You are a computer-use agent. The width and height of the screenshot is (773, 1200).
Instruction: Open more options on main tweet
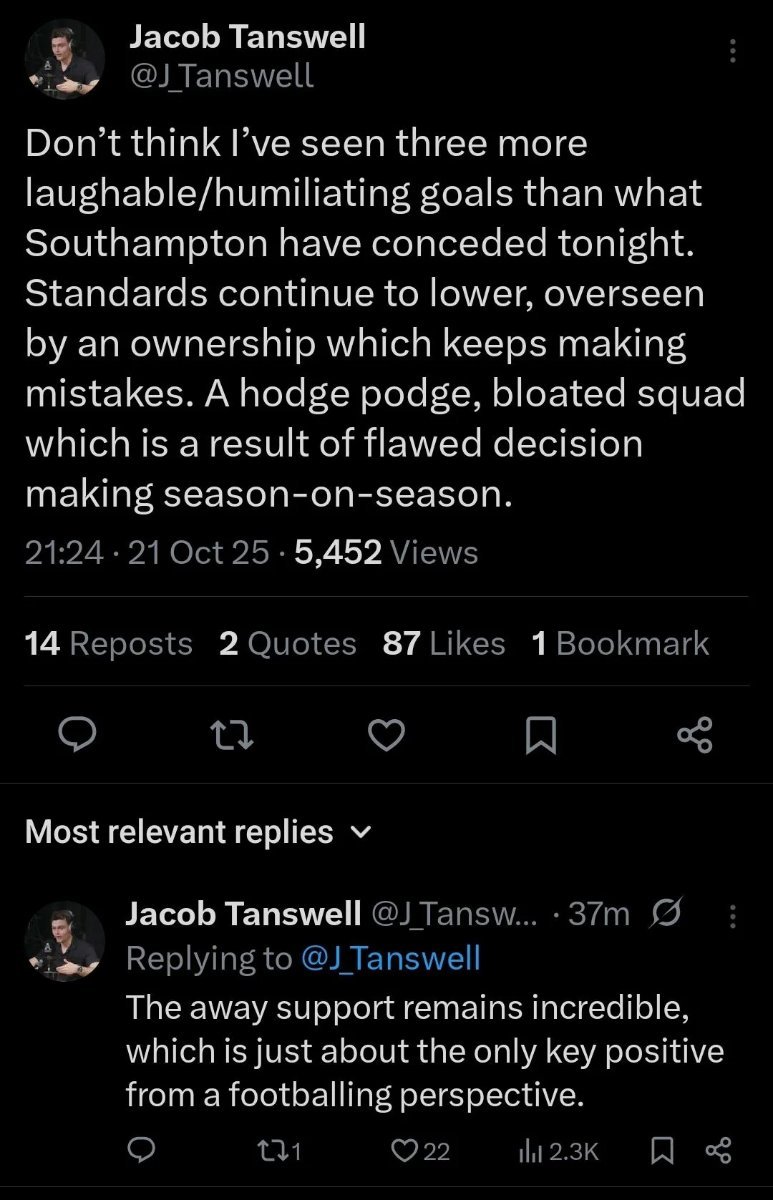pos(733,50)
